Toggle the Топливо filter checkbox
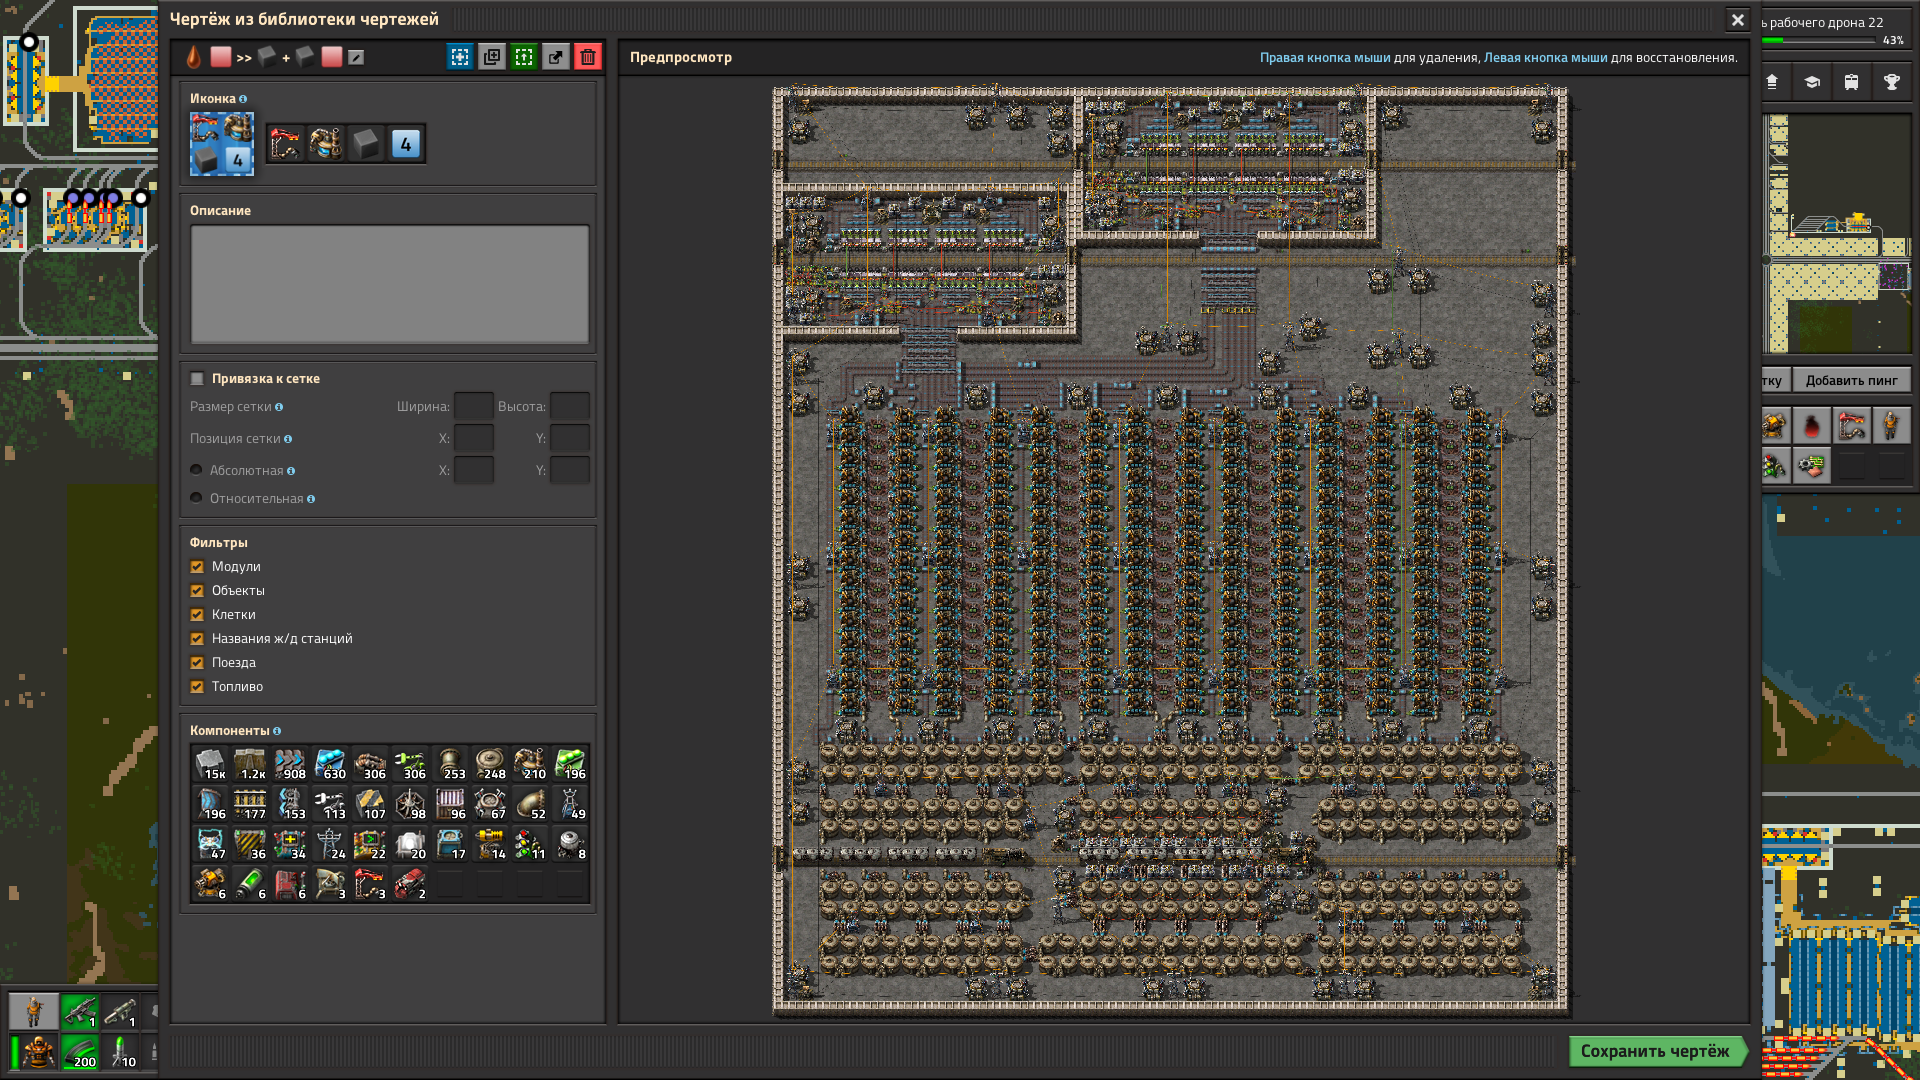1920x1080 pixels. (x=197, y=687)
